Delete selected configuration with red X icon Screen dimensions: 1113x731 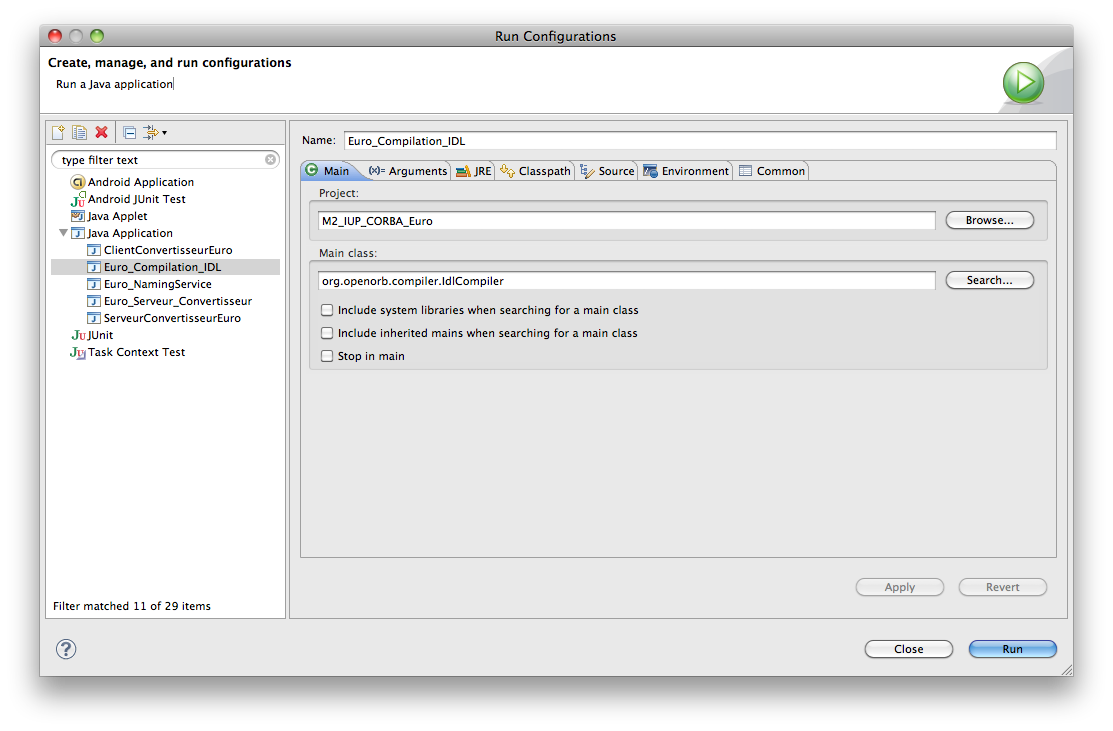coord(101,132)
